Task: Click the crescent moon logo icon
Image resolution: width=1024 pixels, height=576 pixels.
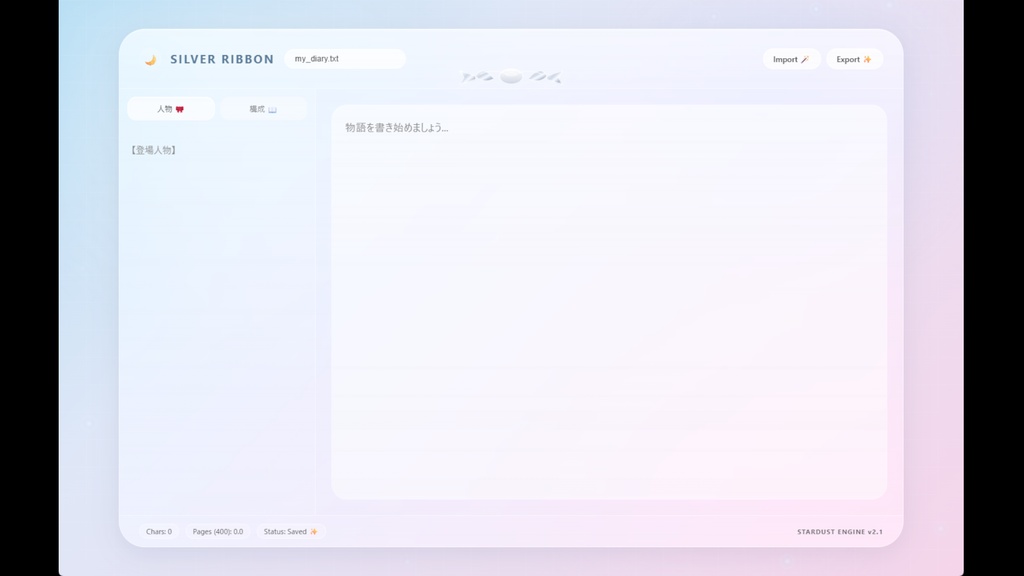Action: pos(150,59)
